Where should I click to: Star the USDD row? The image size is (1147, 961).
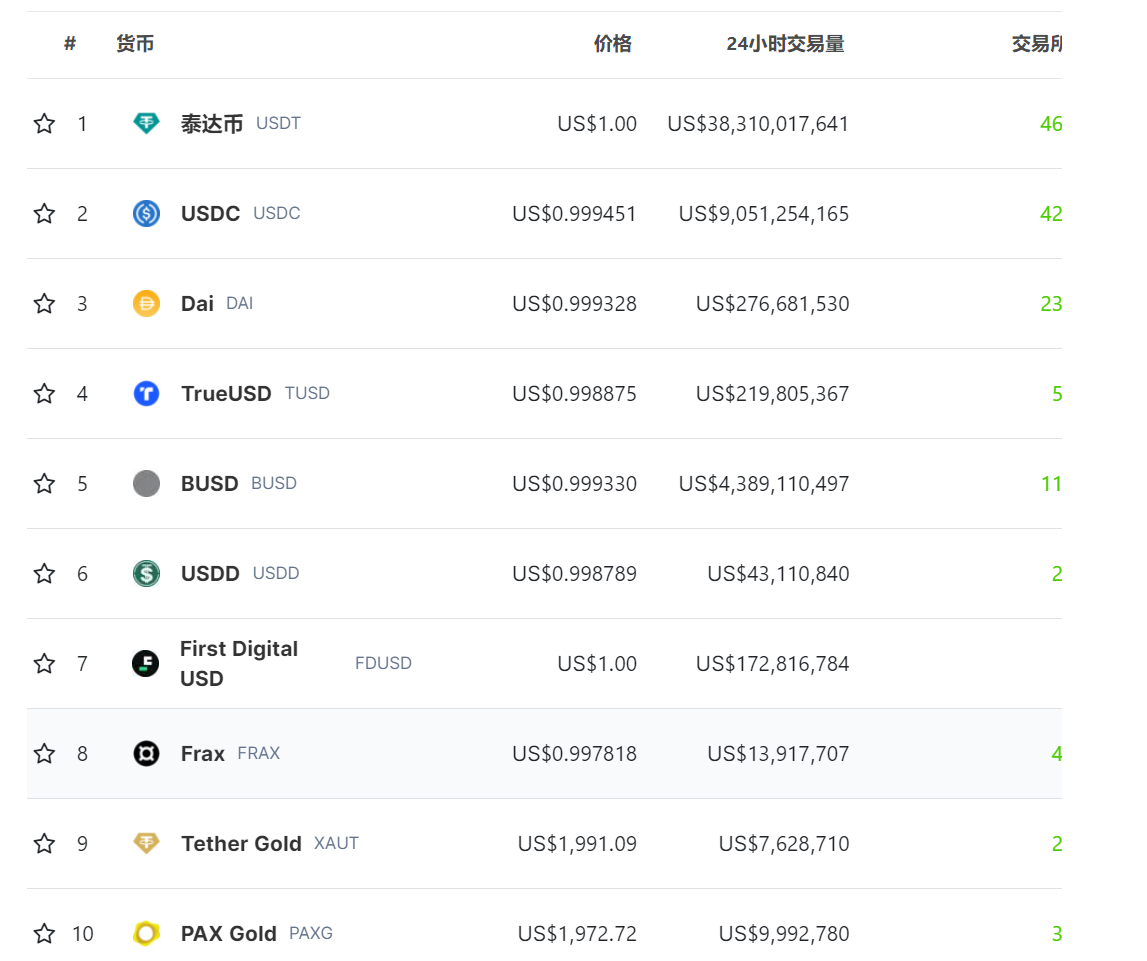pyautogui.click(x=45, y=573)
